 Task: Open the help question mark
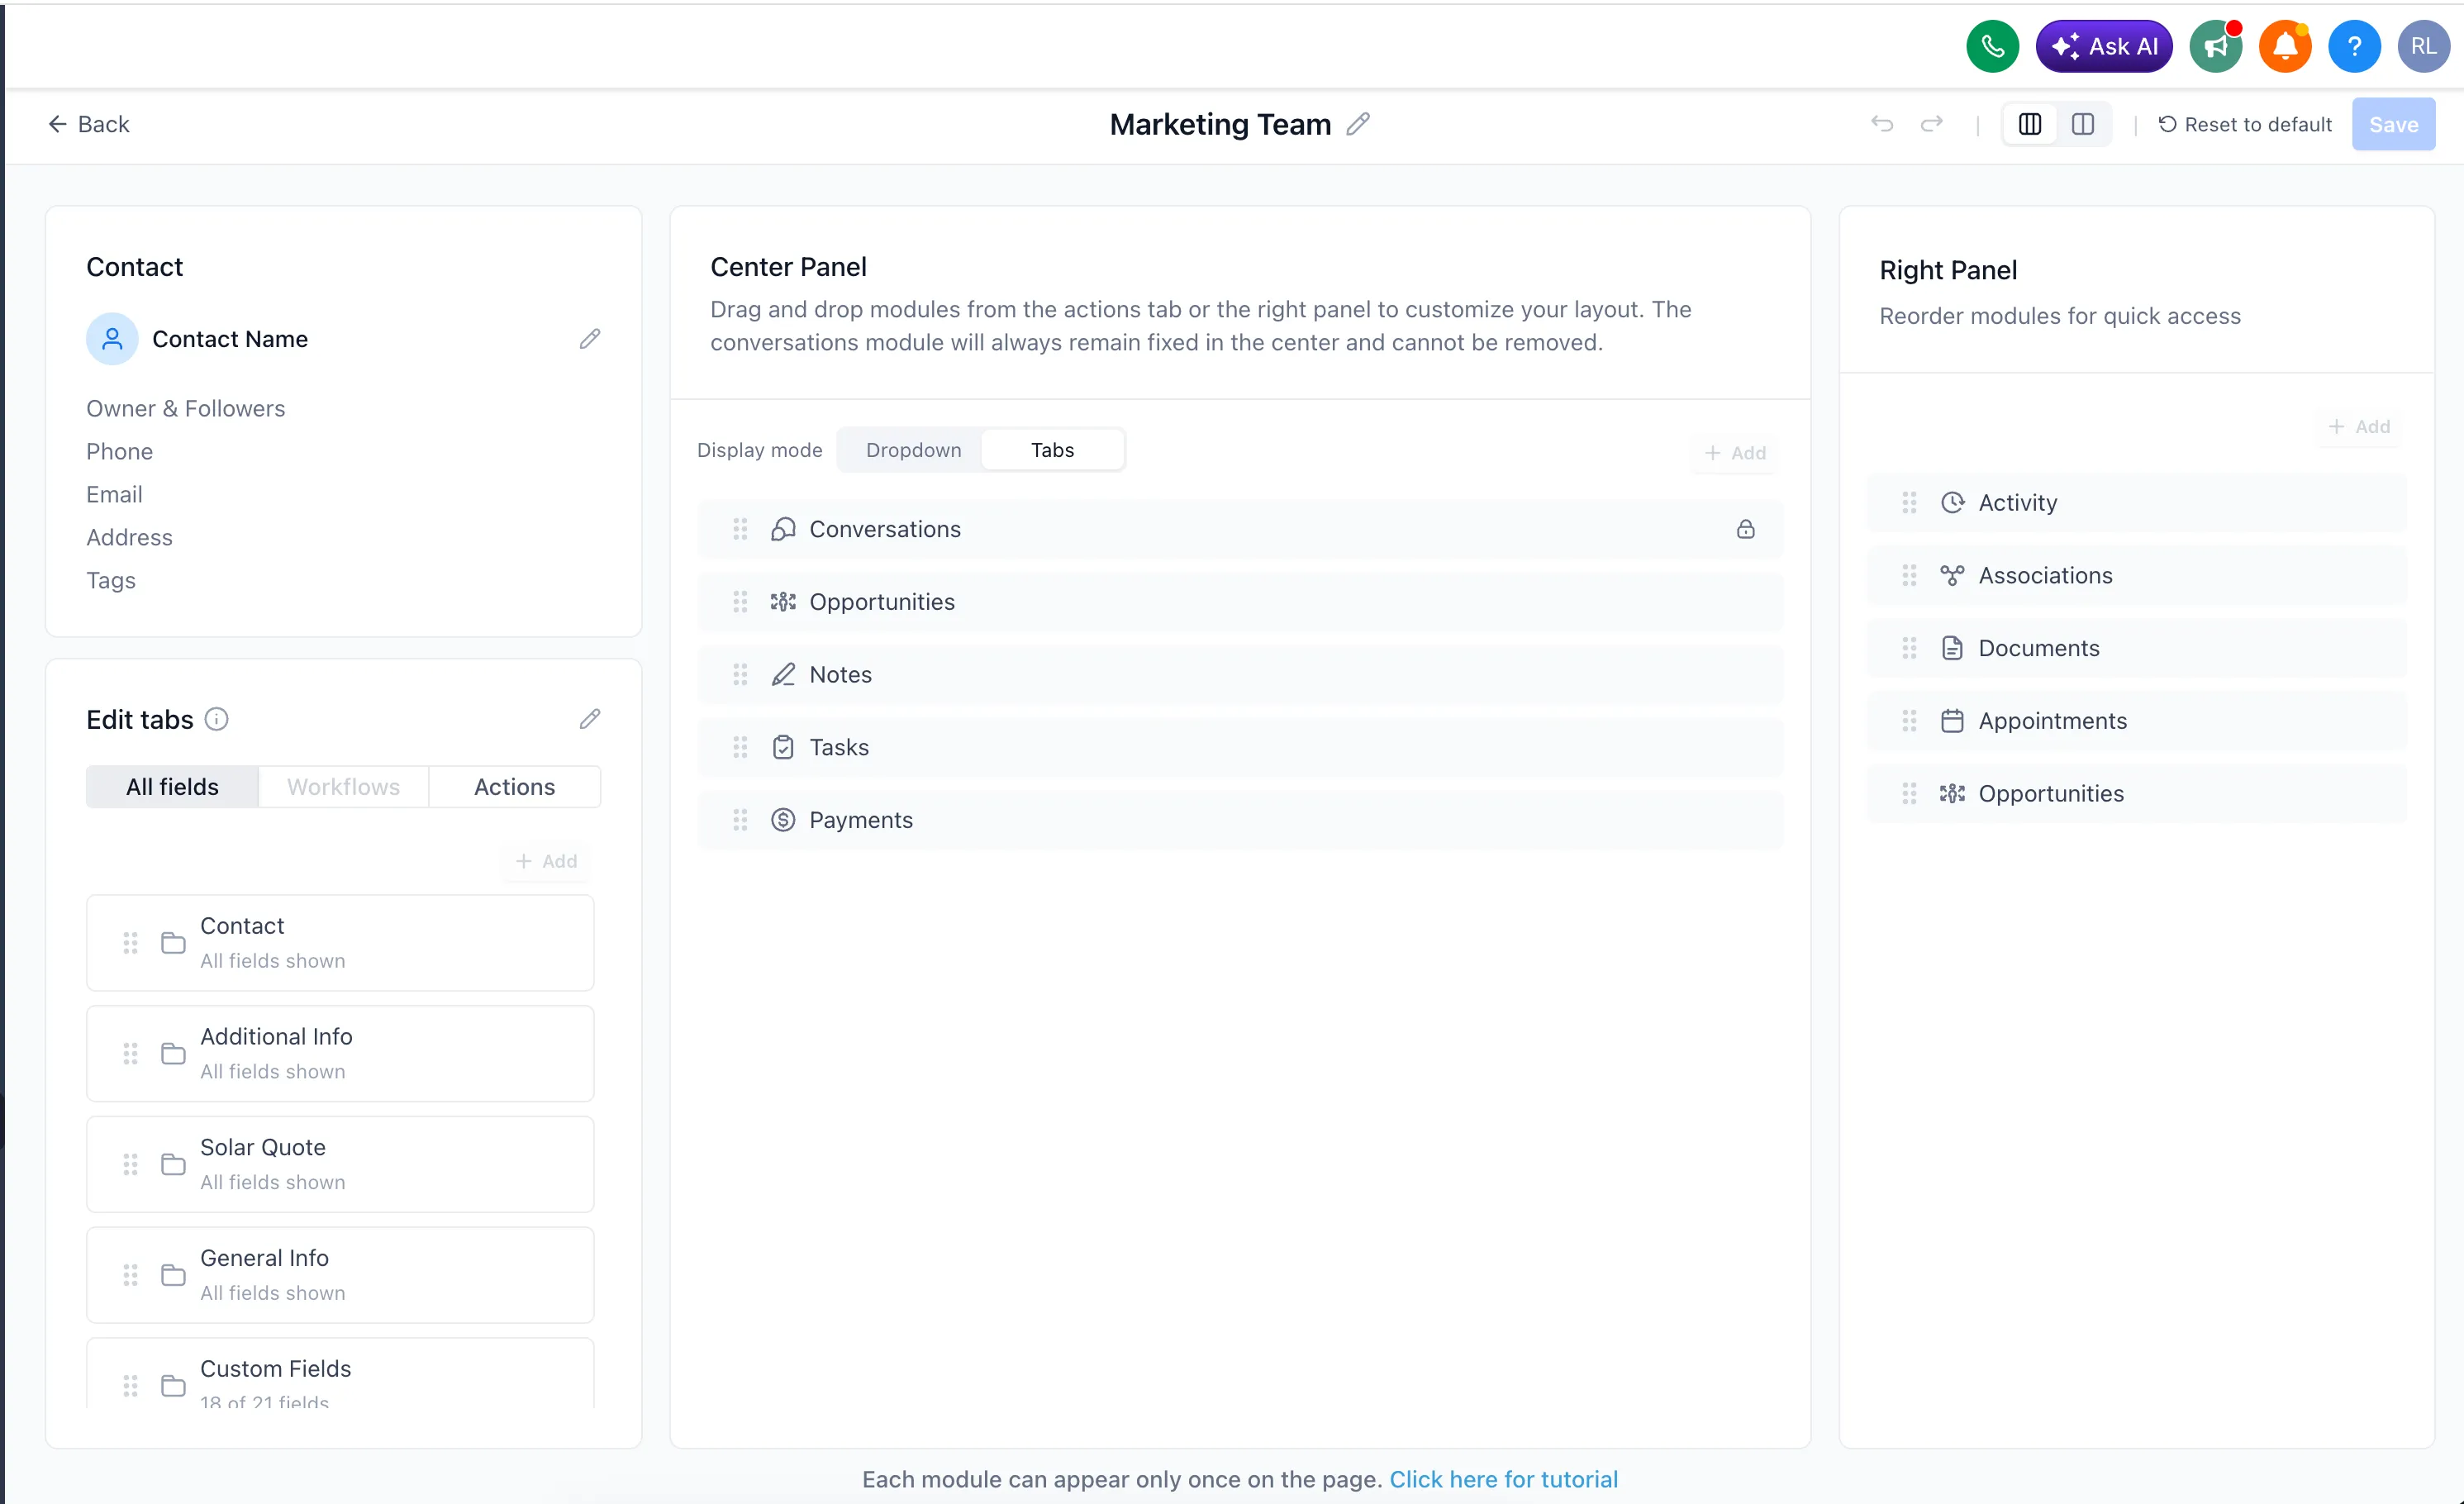click(2355, 46)
